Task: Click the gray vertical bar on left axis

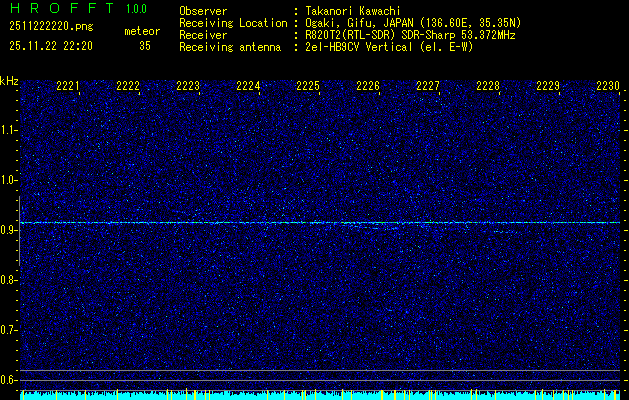Action: pyautogui.click(x=19, y=231)
